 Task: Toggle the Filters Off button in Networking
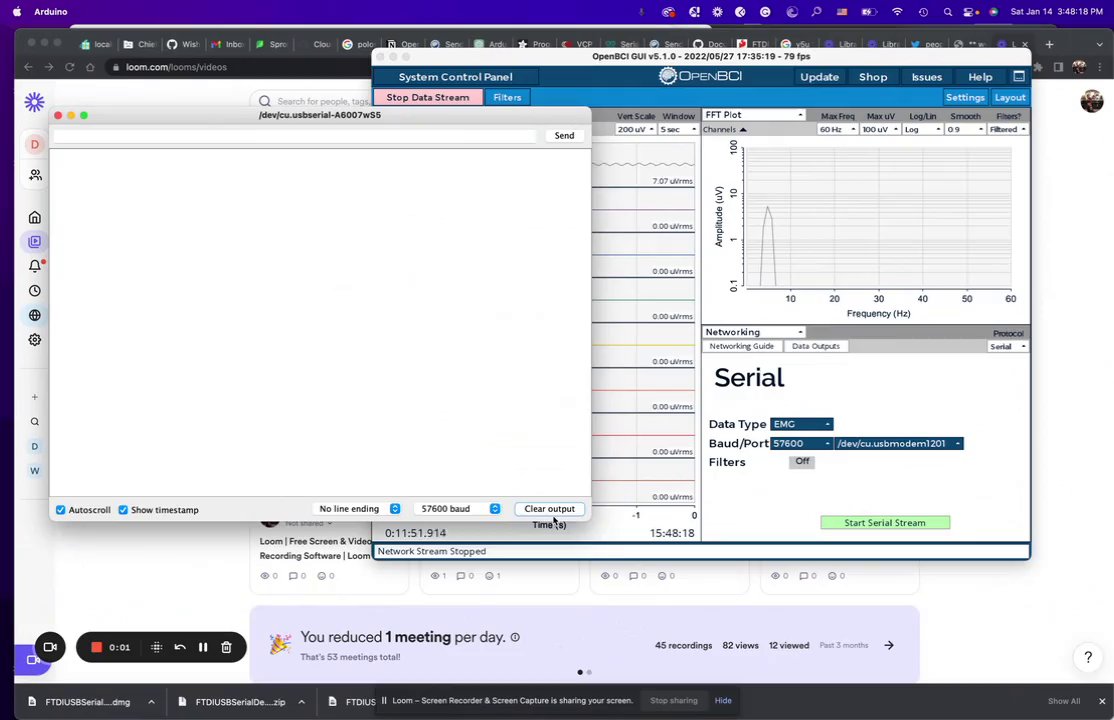pos(802,461)
